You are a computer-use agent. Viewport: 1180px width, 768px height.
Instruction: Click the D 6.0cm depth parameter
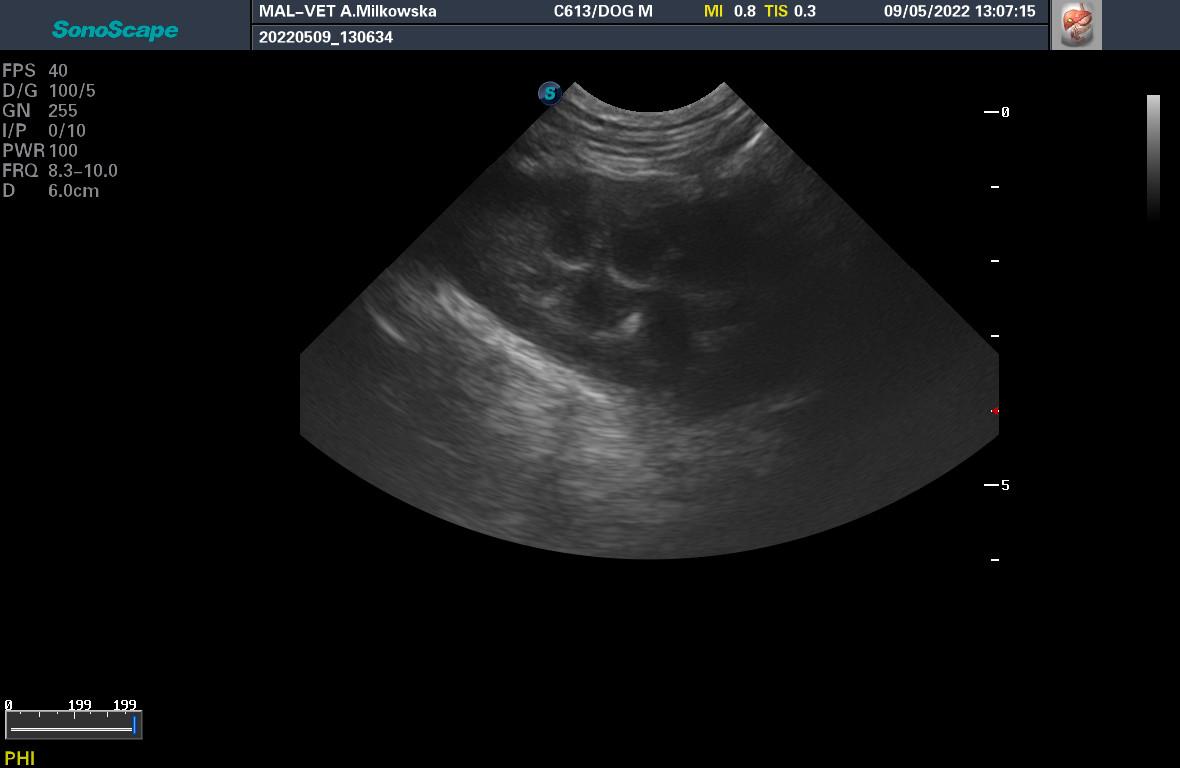point(51,191)
